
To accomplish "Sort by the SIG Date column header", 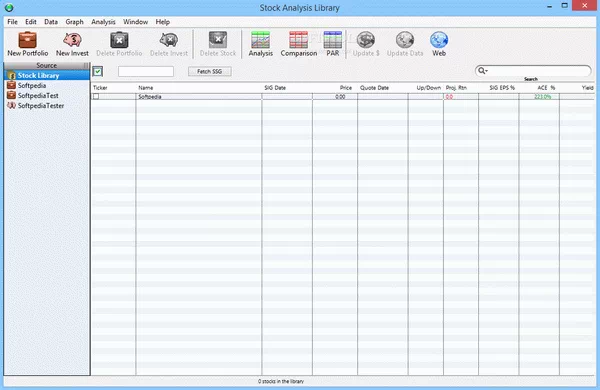I will point(275,88).
